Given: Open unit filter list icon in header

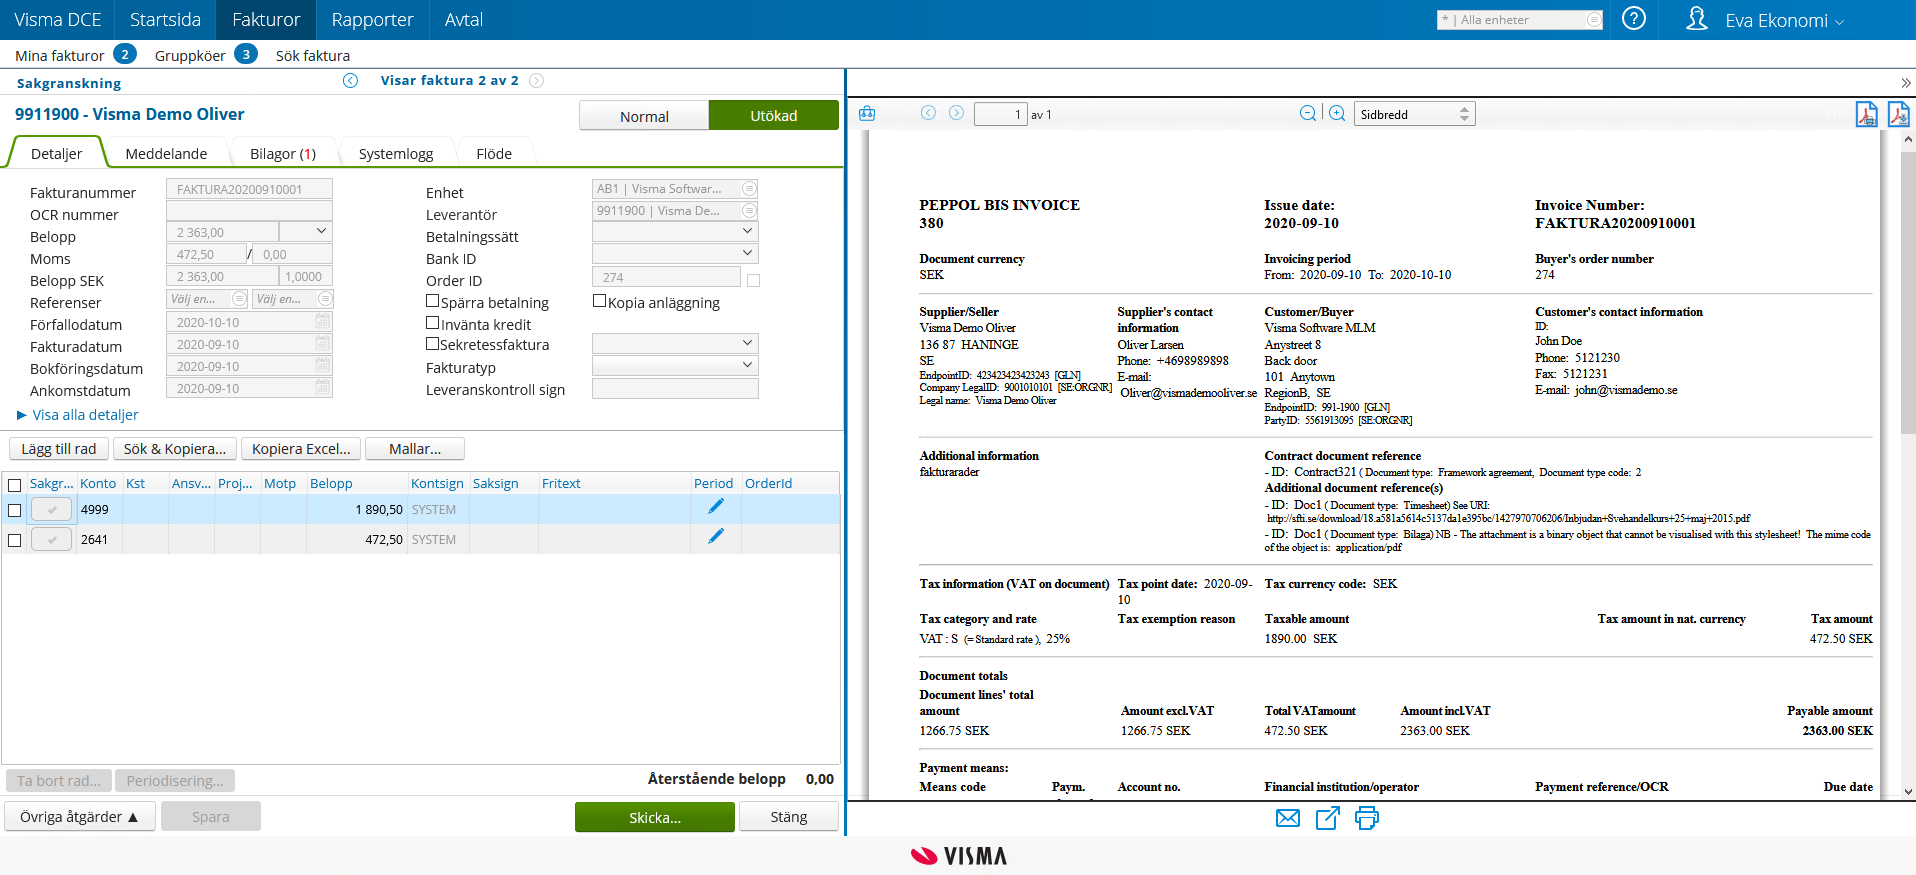Looking at the screenshot, I should pyautogui.click(x=1594, y=20).
